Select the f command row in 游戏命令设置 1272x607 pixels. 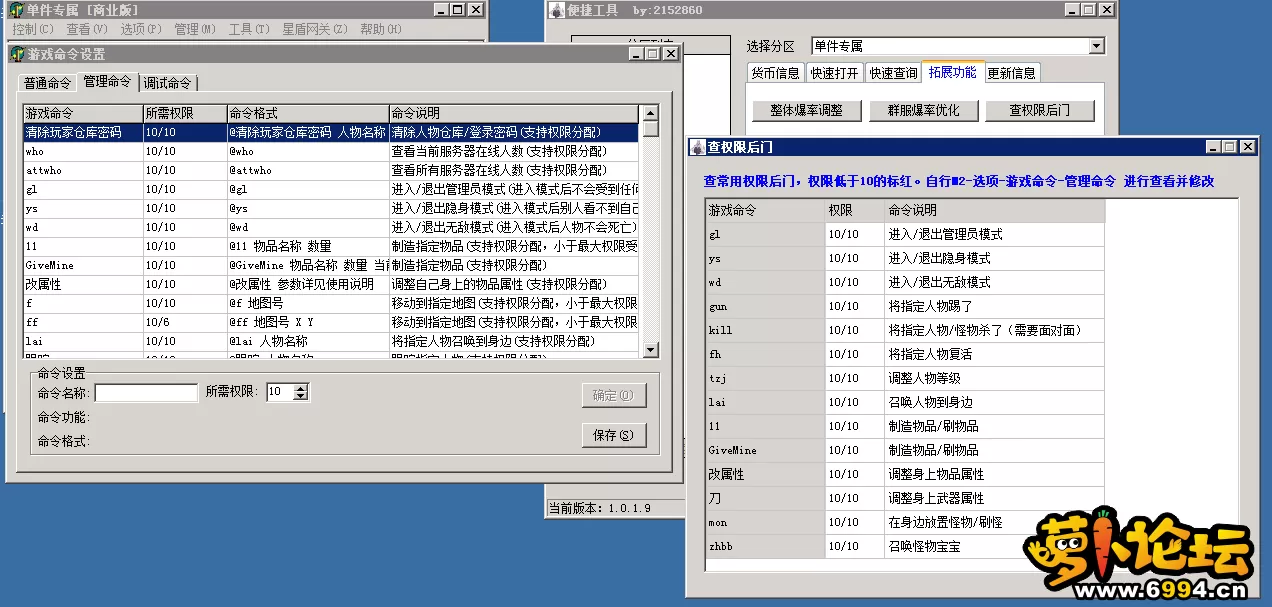pos(330,303)
